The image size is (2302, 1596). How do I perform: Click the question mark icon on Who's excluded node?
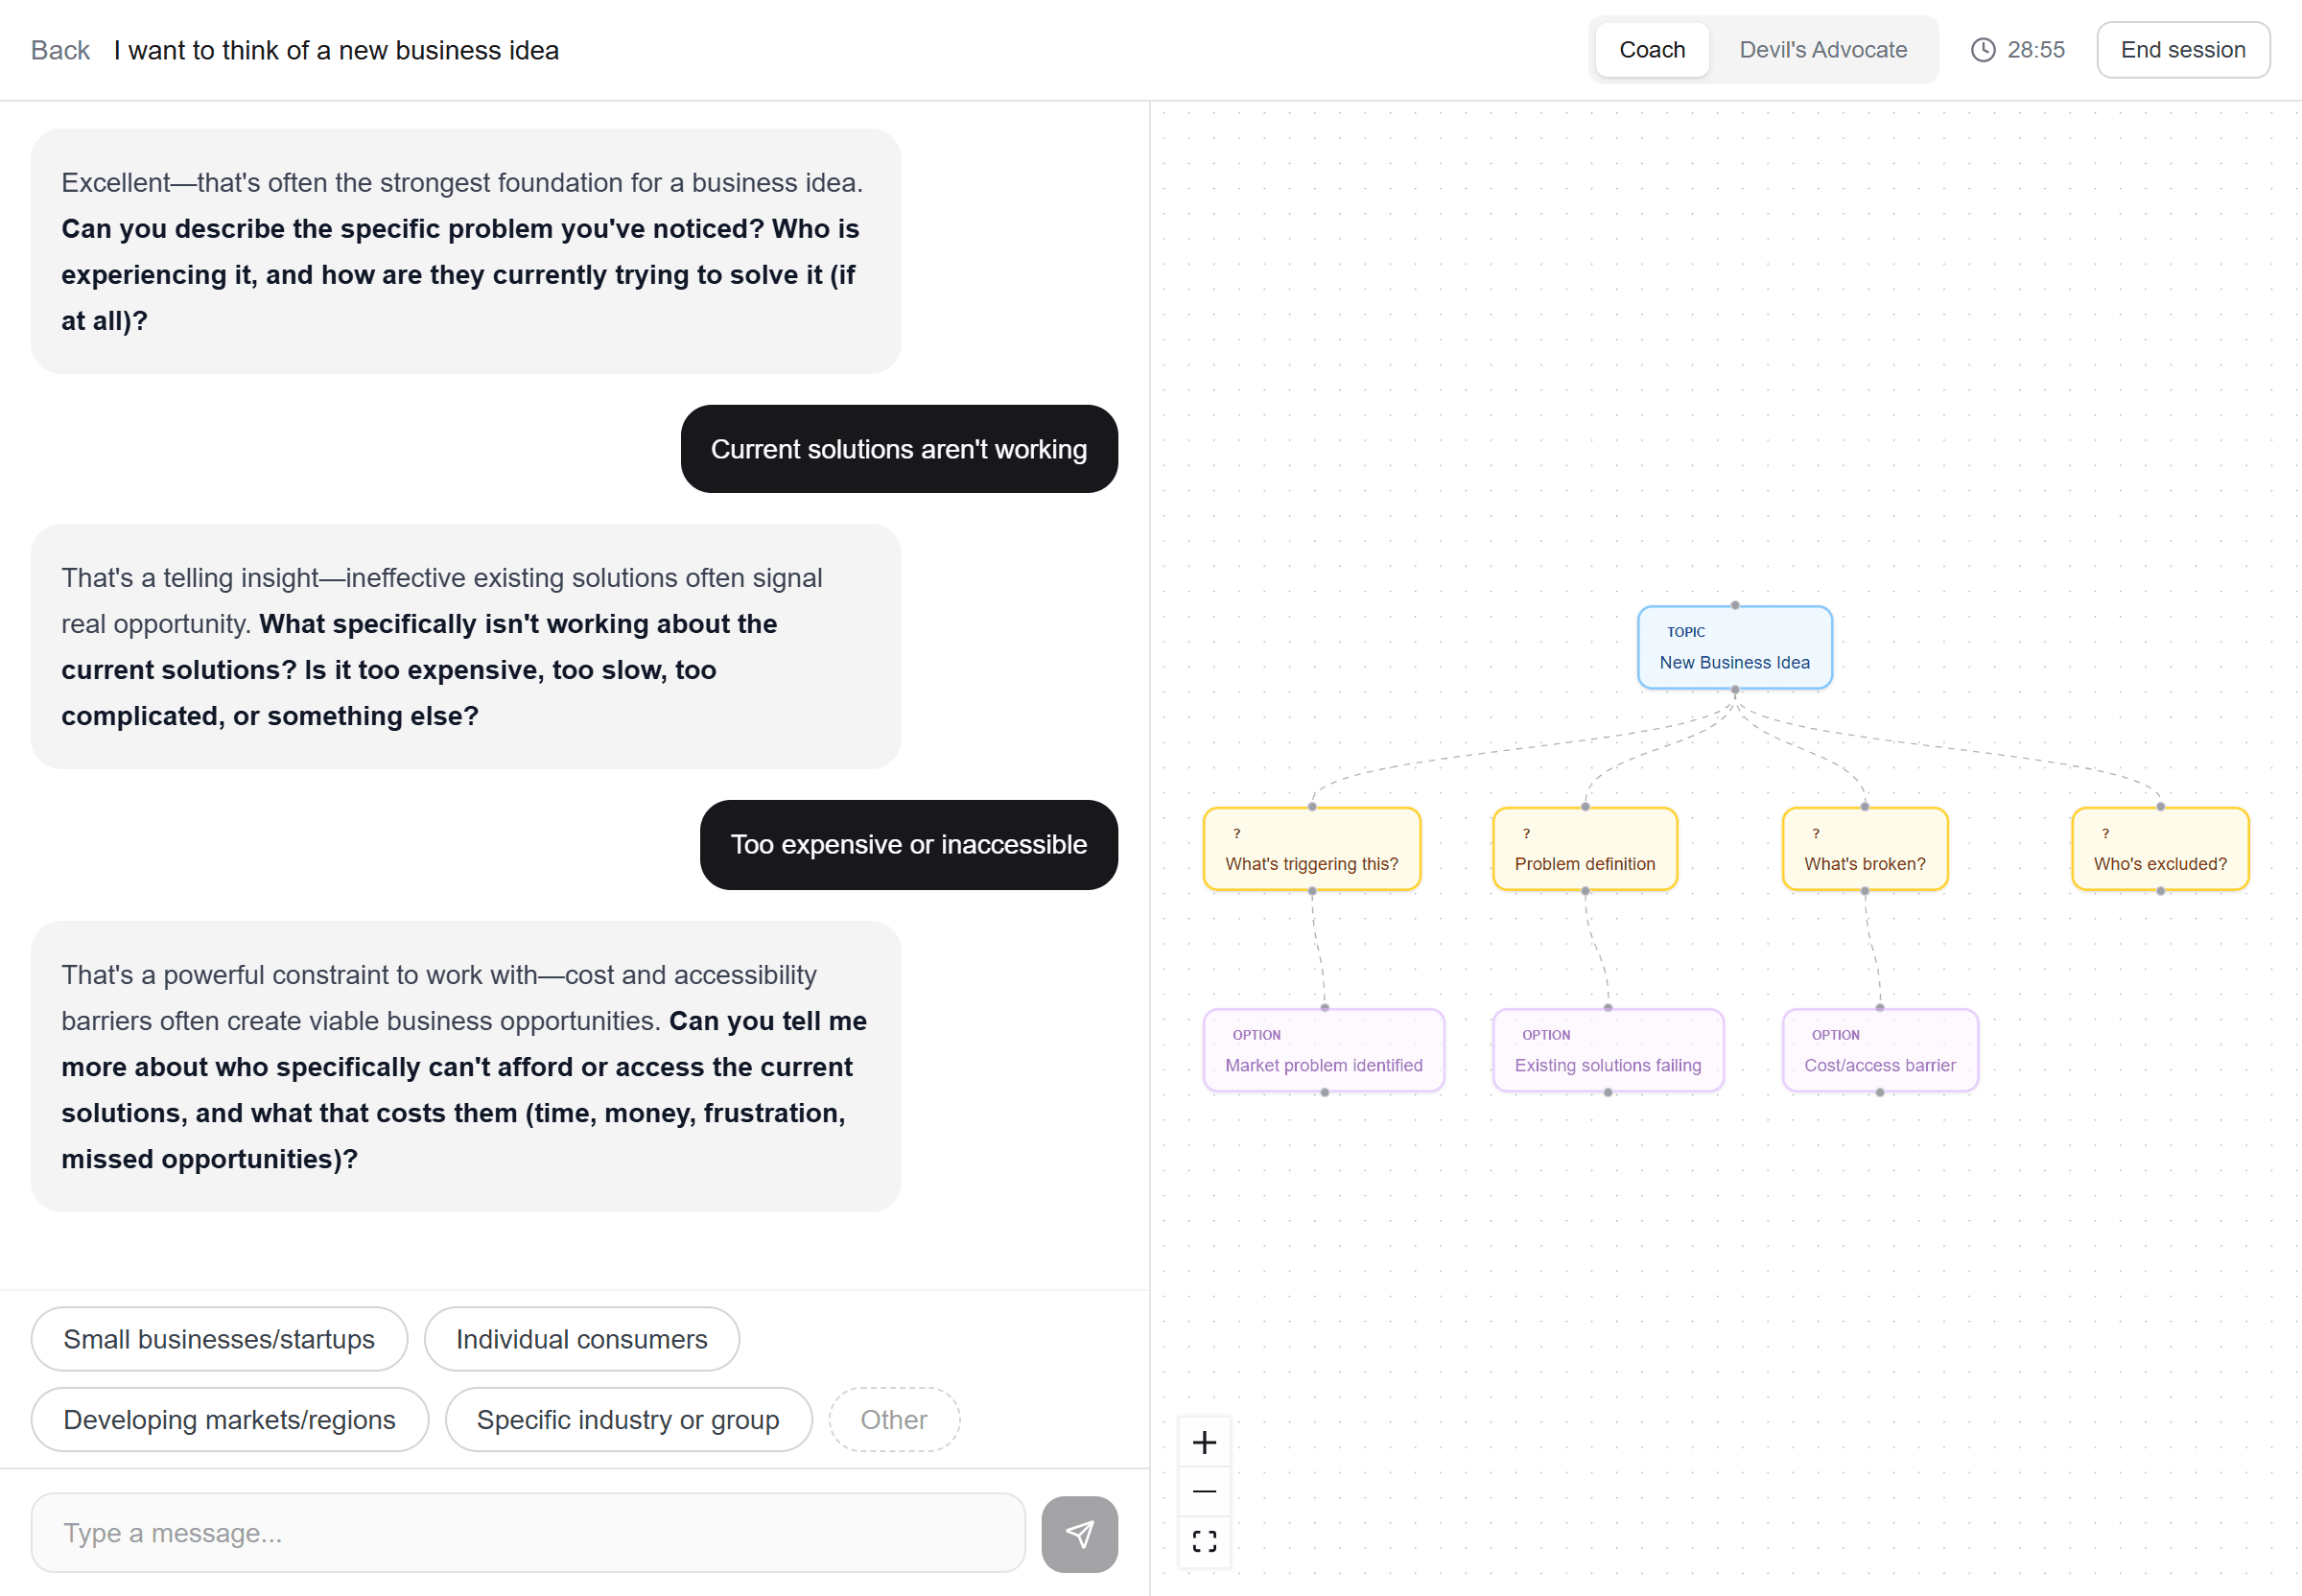2107,833
